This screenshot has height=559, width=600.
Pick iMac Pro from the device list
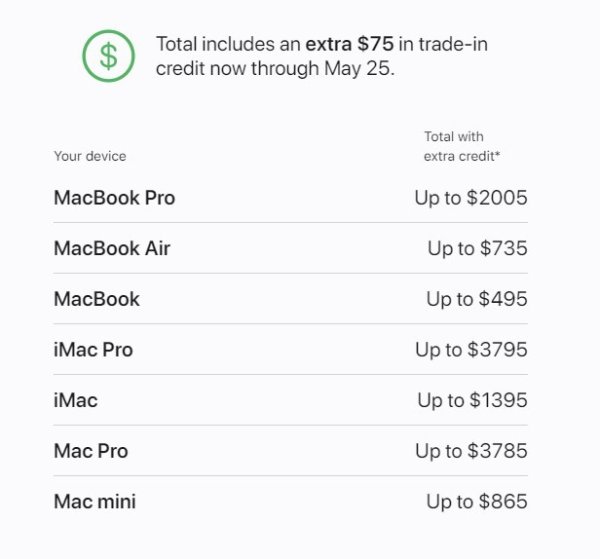pos(93,350)
